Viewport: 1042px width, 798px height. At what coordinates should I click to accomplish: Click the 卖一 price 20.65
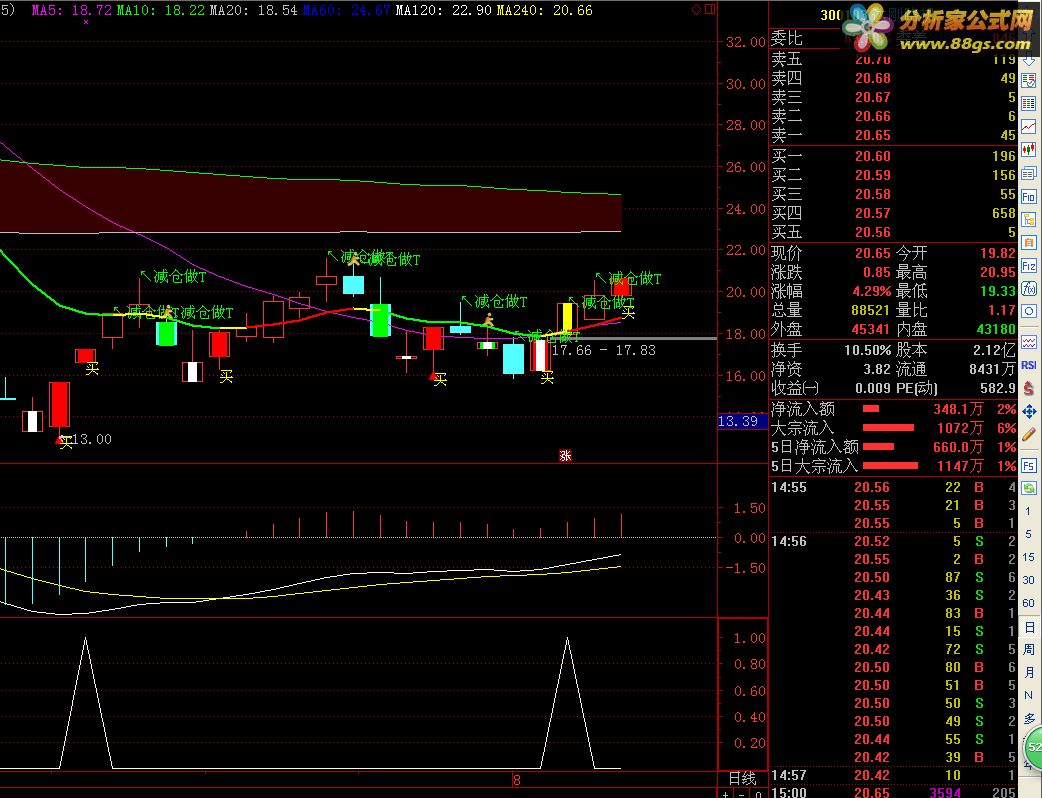(873, 135)
